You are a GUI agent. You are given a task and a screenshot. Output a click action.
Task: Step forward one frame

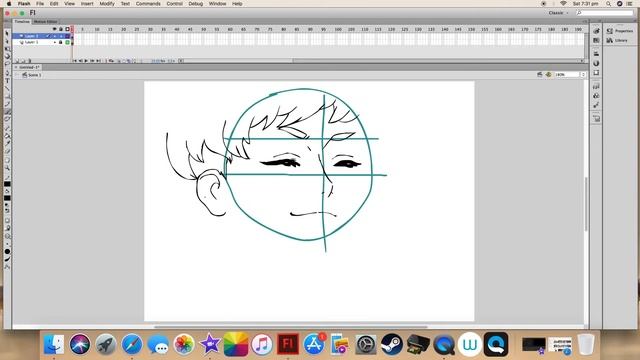[x=92, y=61]
